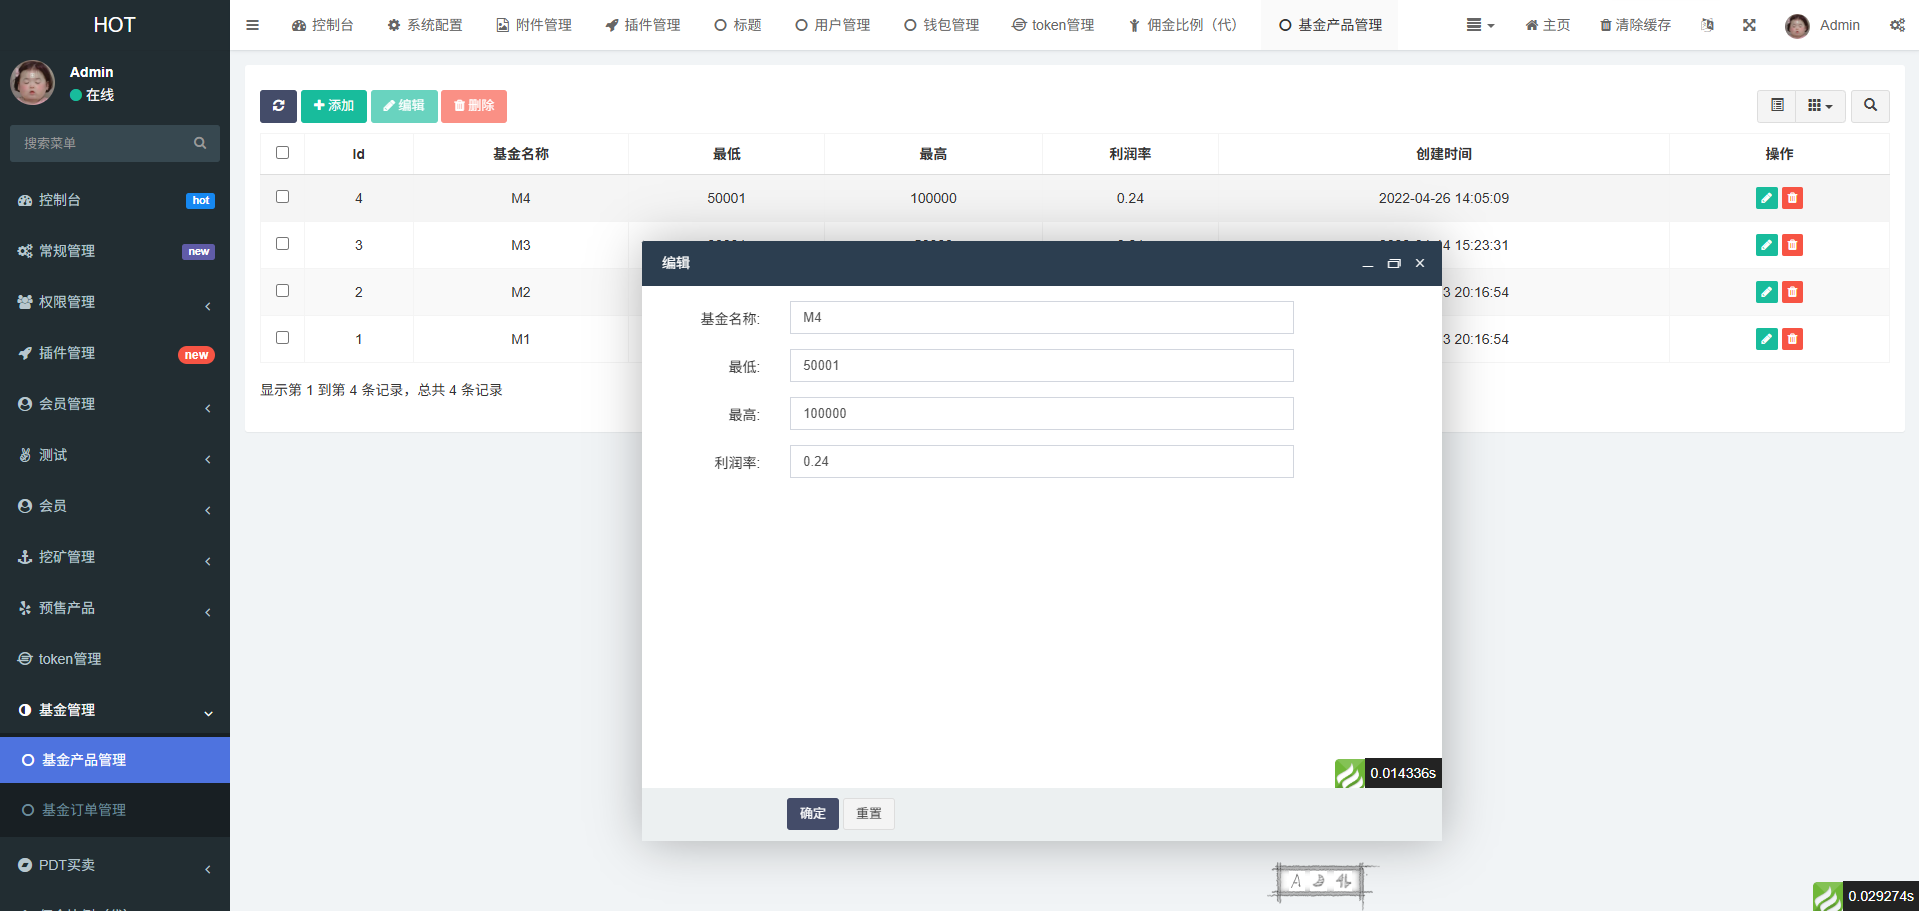
Task: Click the fullscreen expand icon in header
Action: (x=1749, y=25)
